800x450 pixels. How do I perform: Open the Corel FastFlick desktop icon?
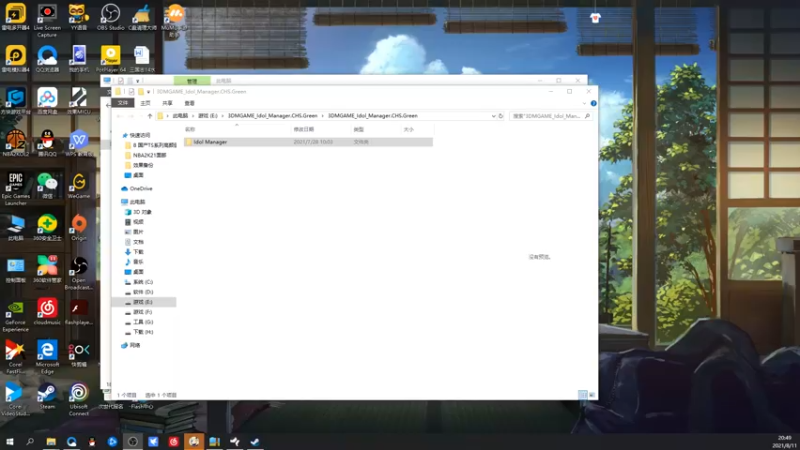(15, 357)
